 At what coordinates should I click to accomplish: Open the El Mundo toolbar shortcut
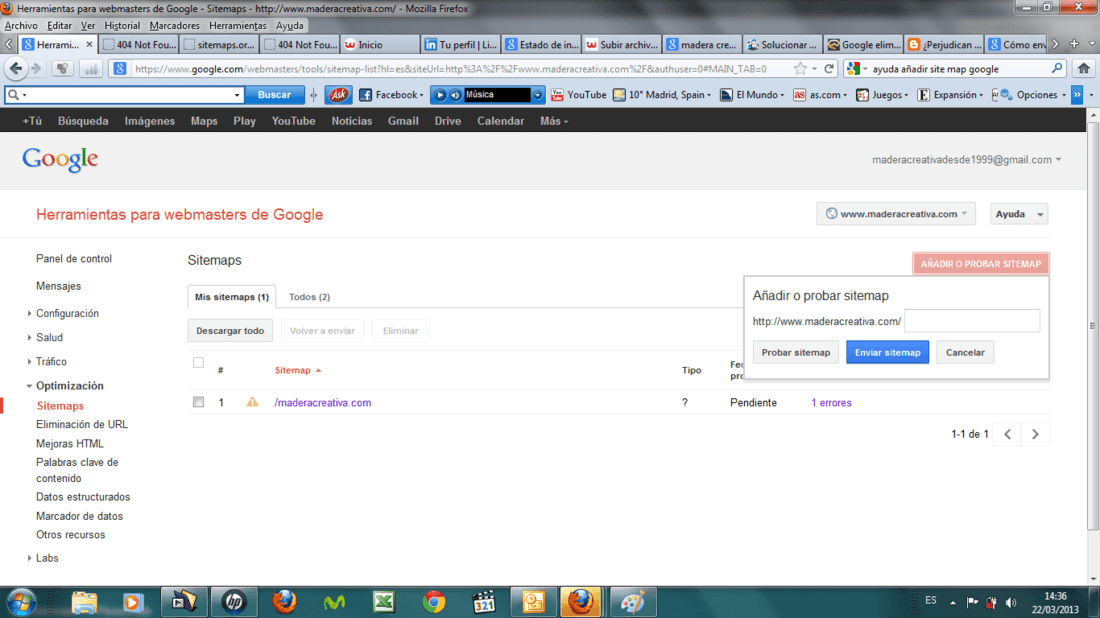(x=752, y=95)
